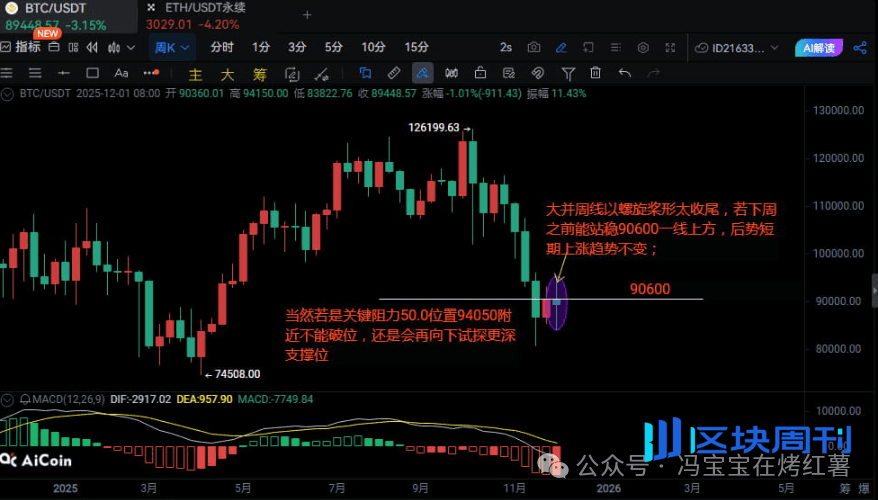
Task: Take a chart screenshot with camera icon
Action: click(534, 48)
